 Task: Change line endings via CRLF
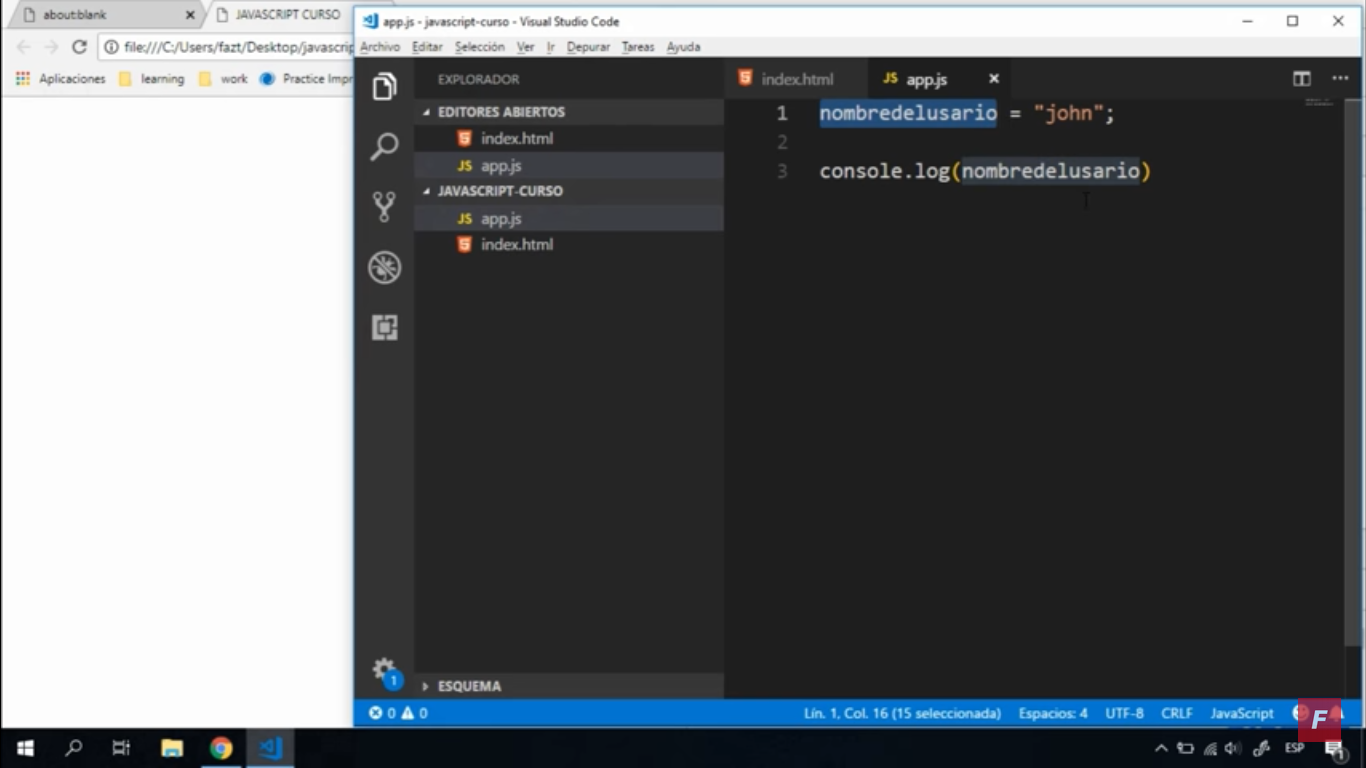pos(1177,713)
